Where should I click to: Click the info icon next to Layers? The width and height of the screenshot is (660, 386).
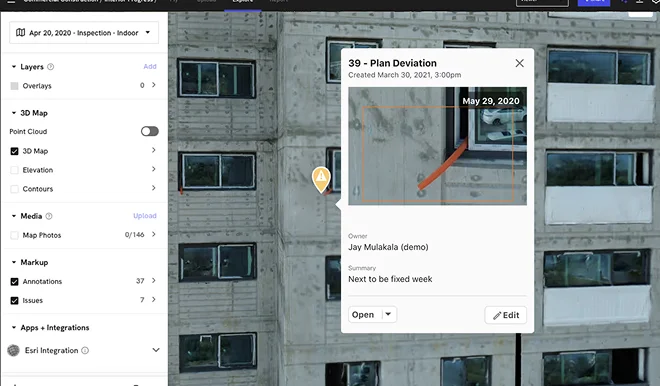pos(51,67)
